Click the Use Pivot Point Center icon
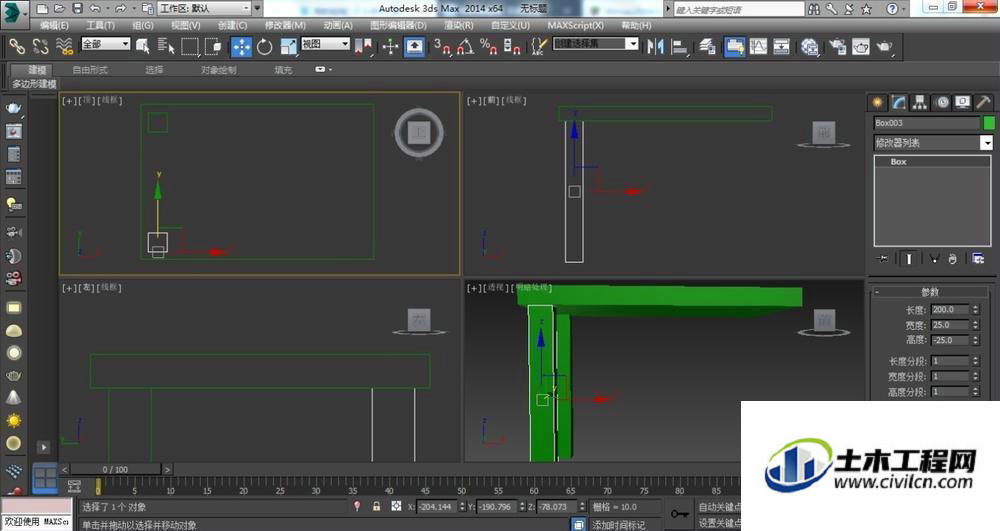1000x531 pixels. click(364, 47)
